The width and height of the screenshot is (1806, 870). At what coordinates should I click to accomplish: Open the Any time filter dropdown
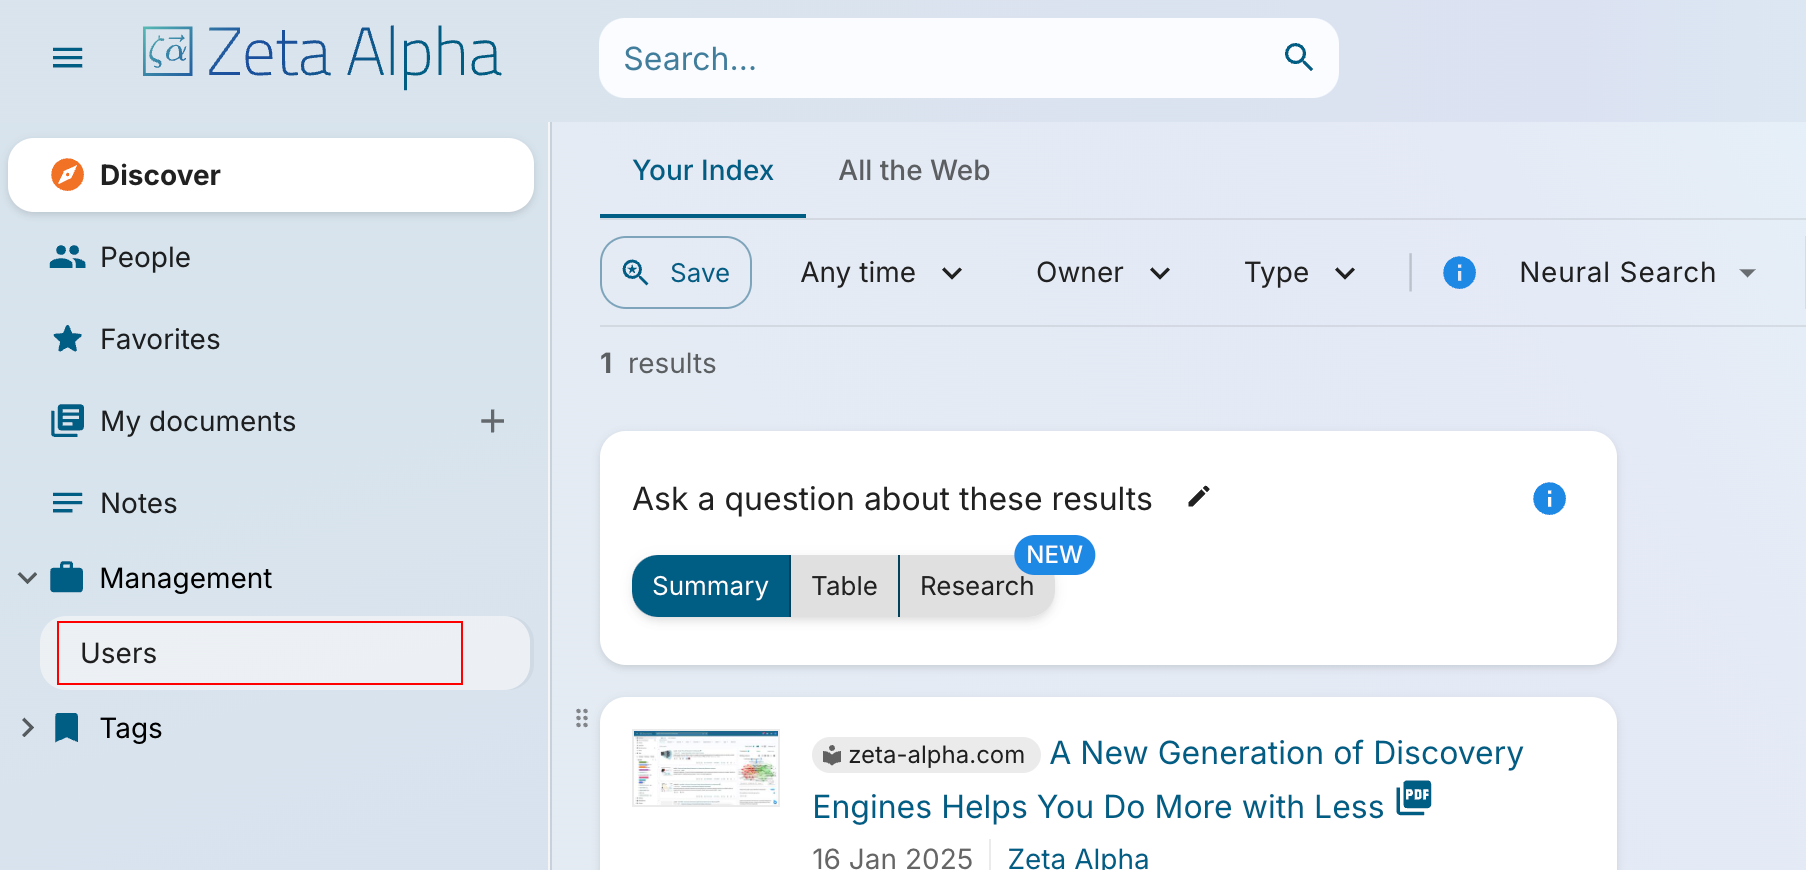pyautogui.click(x=881, y=272)
